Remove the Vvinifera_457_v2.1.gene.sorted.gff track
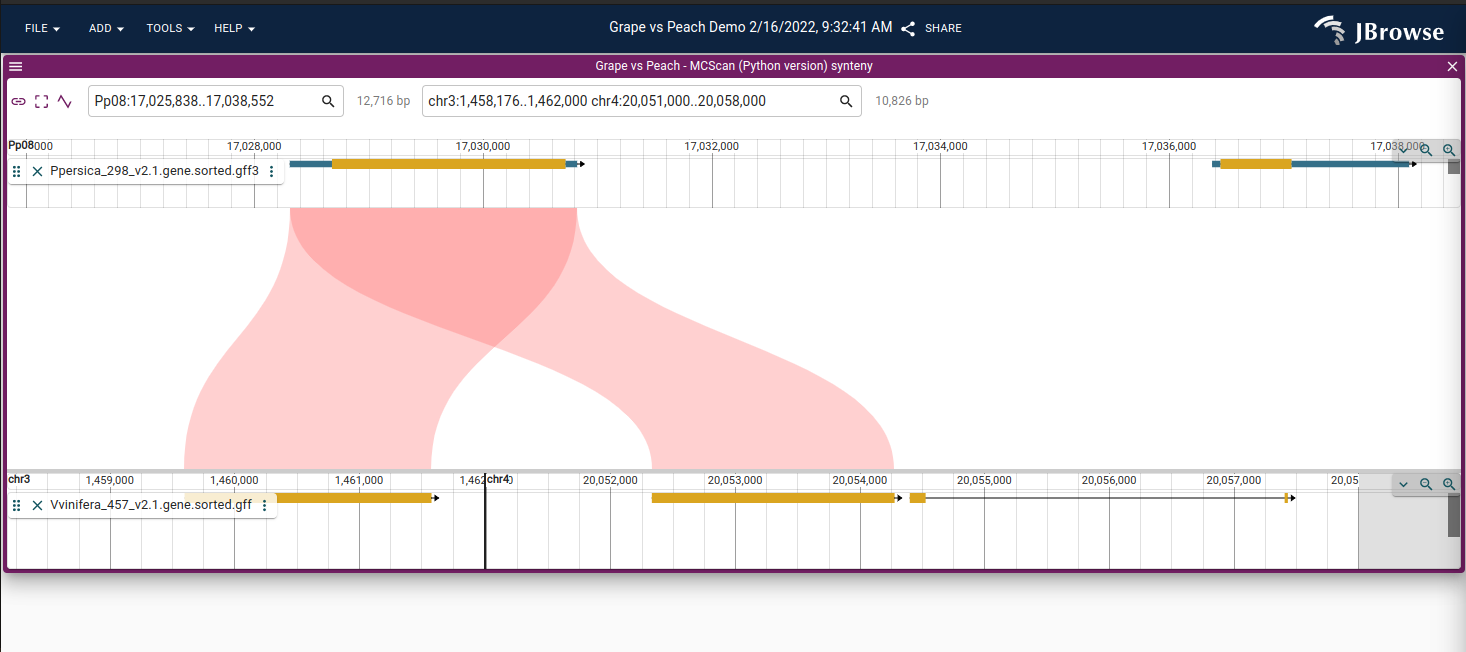1466x652 pixels. coord(37,505)
